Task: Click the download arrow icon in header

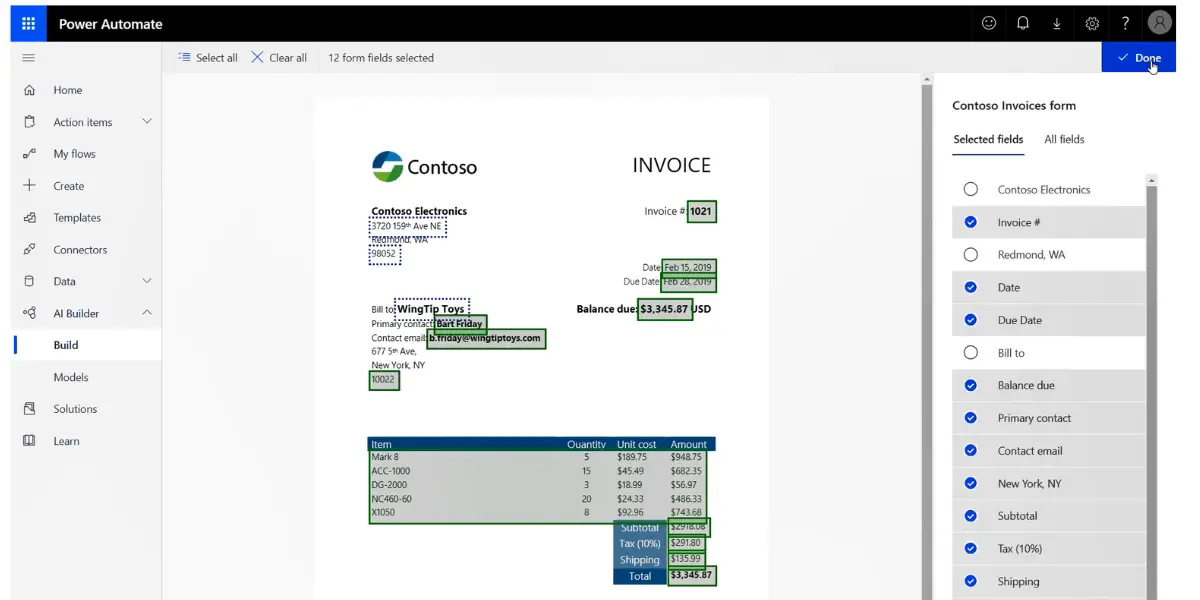Action: 1057,24
